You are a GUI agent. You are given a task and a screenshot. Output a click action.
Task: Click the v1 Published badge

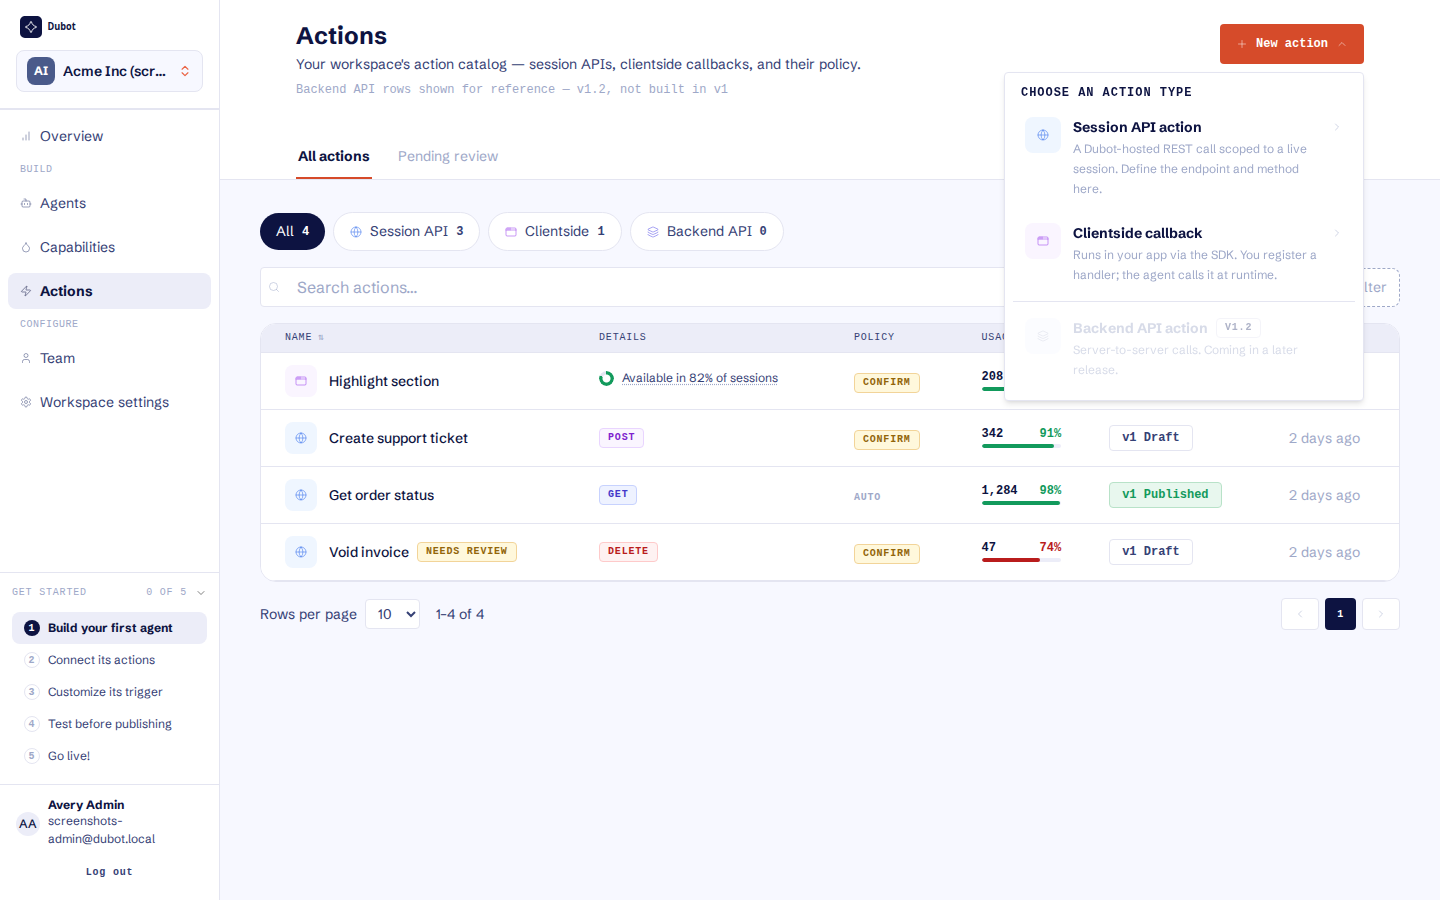point(1165,494)
